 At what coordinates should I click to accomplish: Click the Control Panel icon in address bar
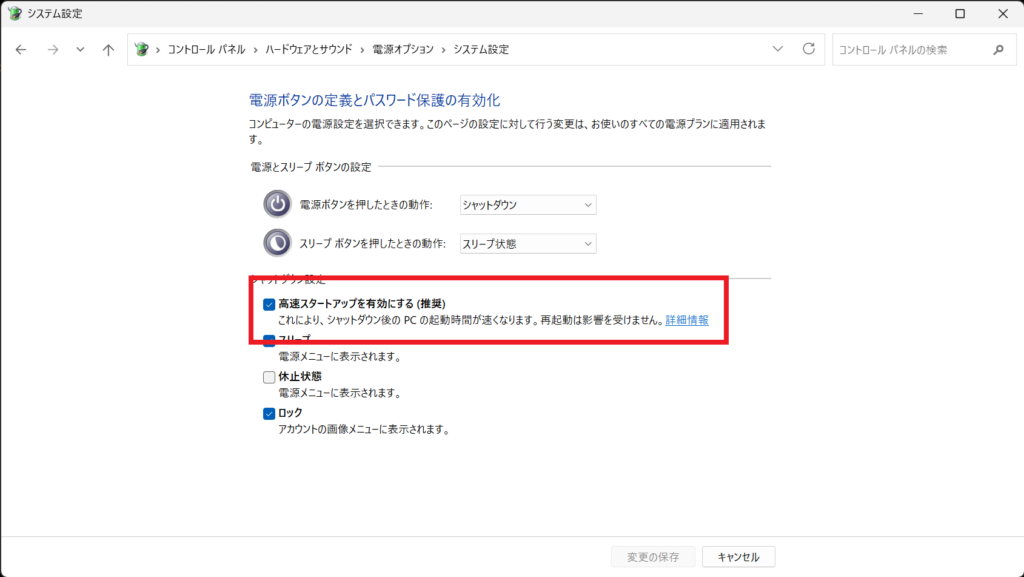point(141,50)
